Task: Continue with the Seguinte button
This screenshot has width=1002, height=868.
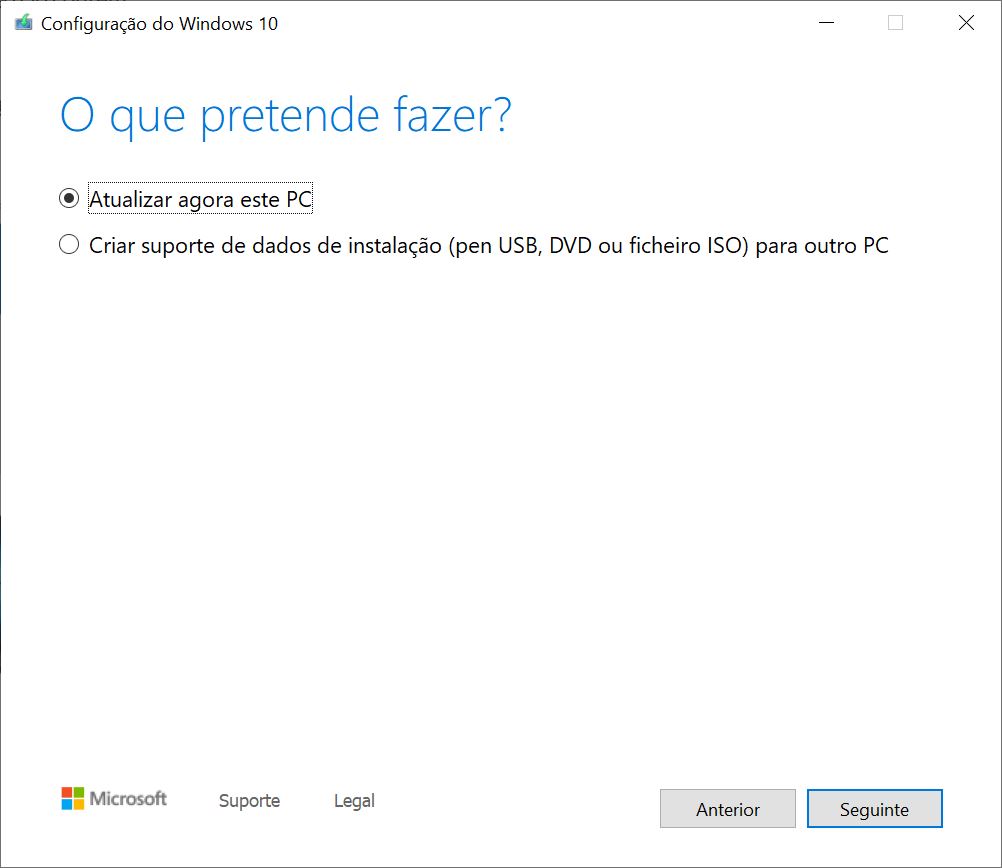Action: 874,809
